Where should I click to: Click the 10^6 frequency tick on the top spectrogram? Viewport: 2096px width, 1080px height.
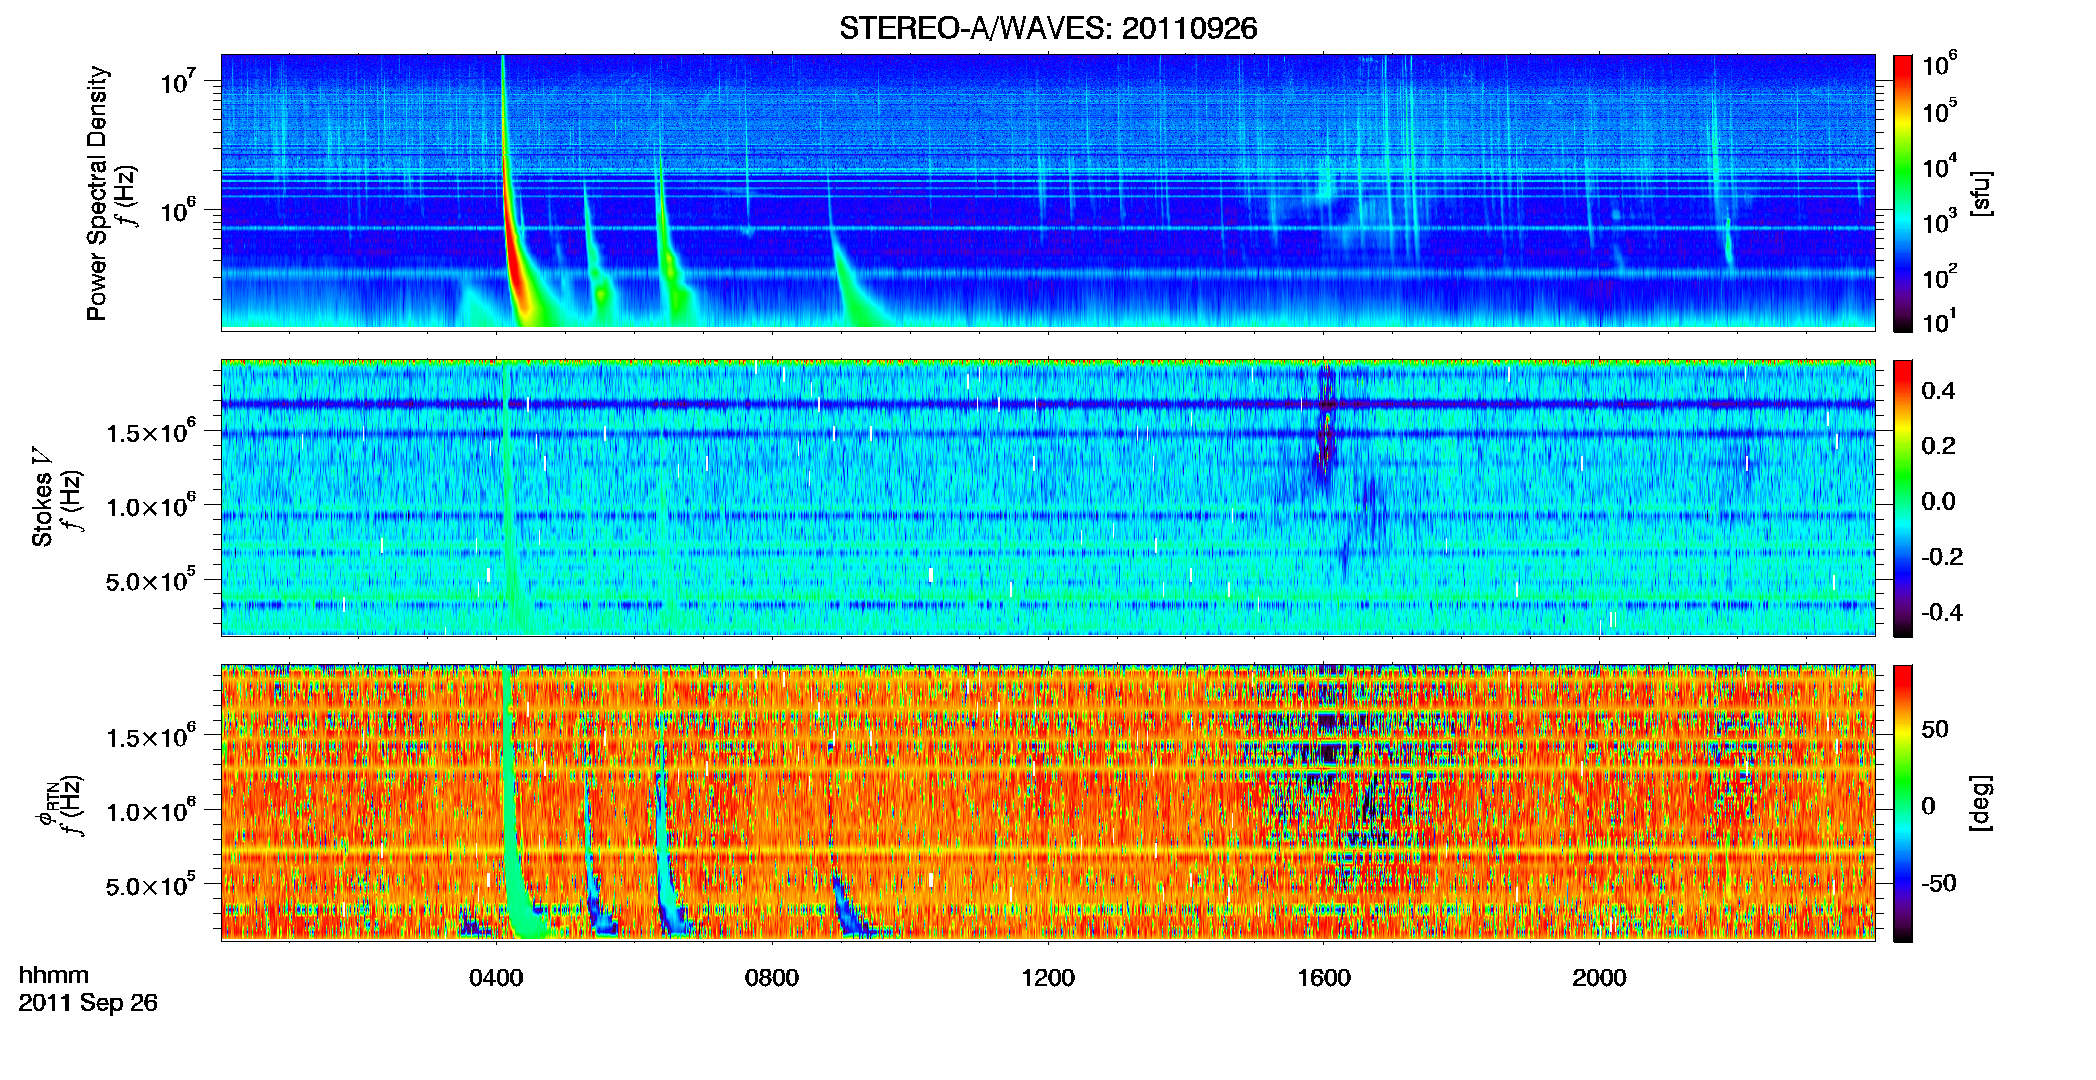pyautogui.click(x=178, y=210)
